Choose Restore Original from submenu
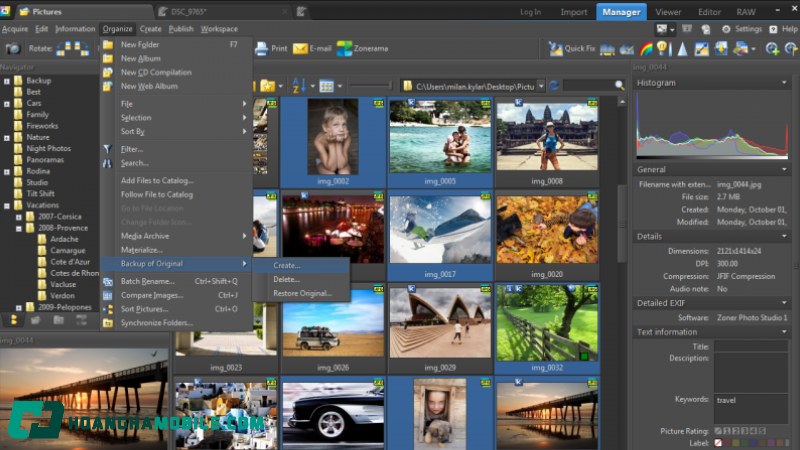Viewport: 800px width, 450px height. (301, 293)
